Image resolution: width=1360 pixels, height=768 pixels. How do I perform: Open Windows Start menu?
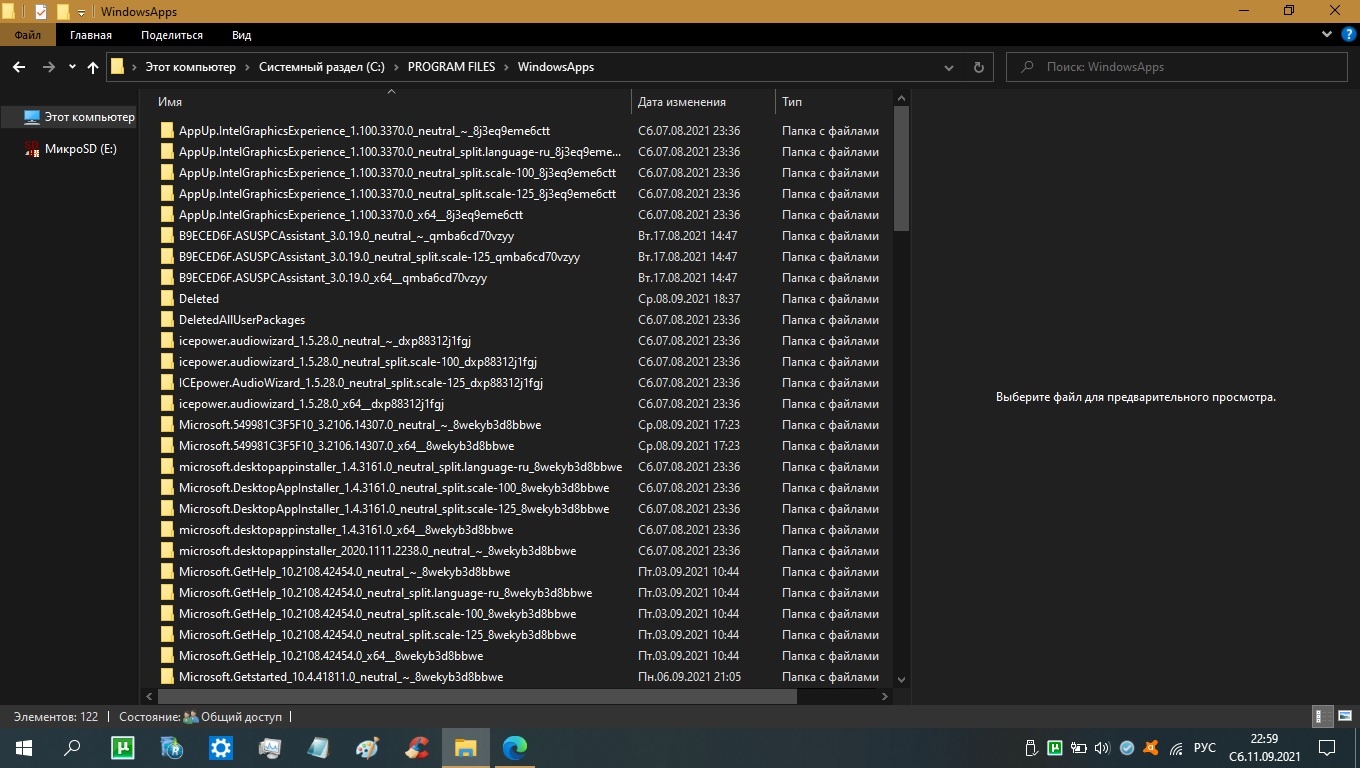pyautogui.click(x=23, y=747)
